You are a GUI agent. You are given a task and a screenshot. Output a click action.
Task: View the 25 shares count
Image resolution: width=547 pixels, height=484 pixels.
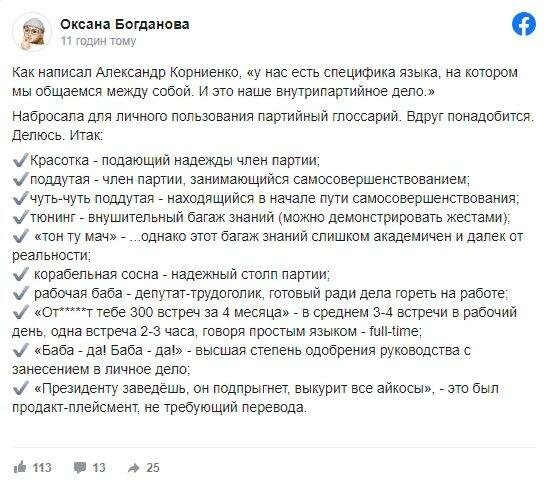pos(153,468)
